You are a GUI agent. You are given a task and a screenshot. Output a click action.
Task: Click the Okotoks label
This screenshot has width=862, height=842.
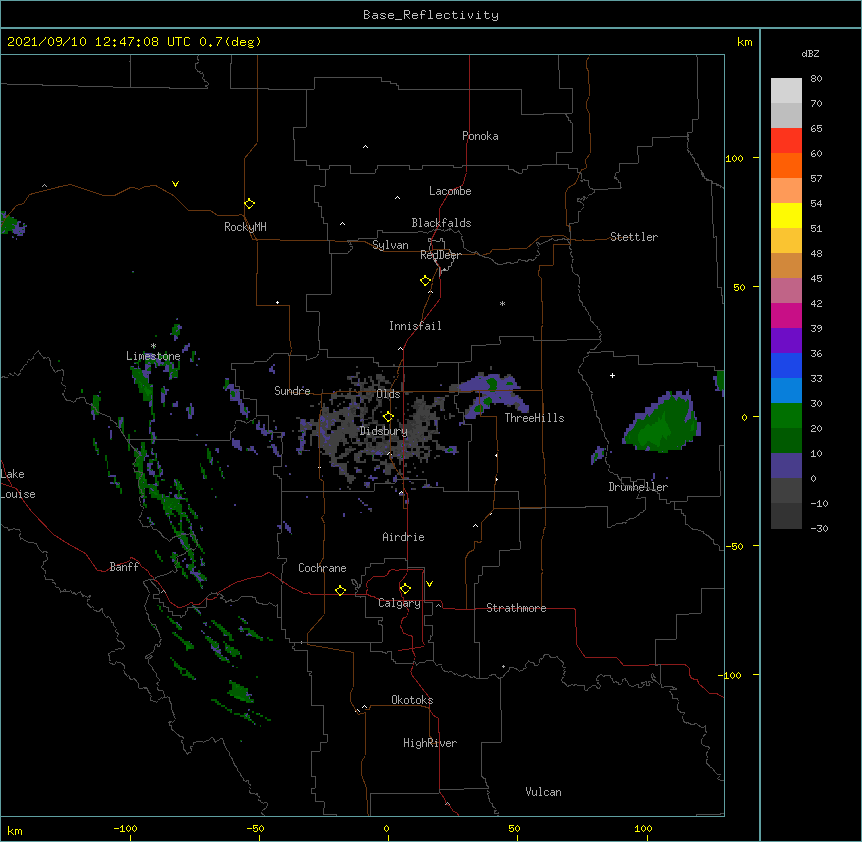coord(412,700)
